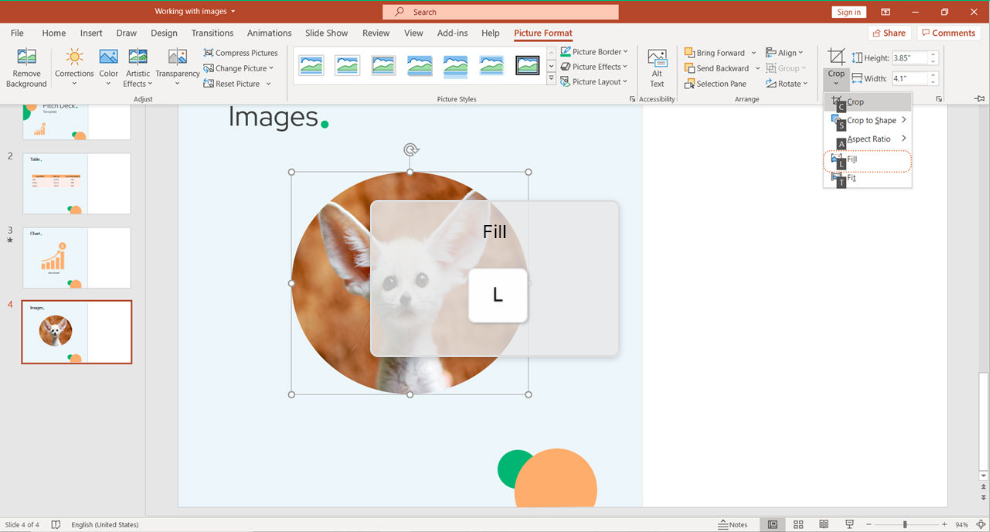Viewport: 990px width, 532px height.
Task: Switch to the Design tab
Action: pyautogui.click(x=164, y=33)
